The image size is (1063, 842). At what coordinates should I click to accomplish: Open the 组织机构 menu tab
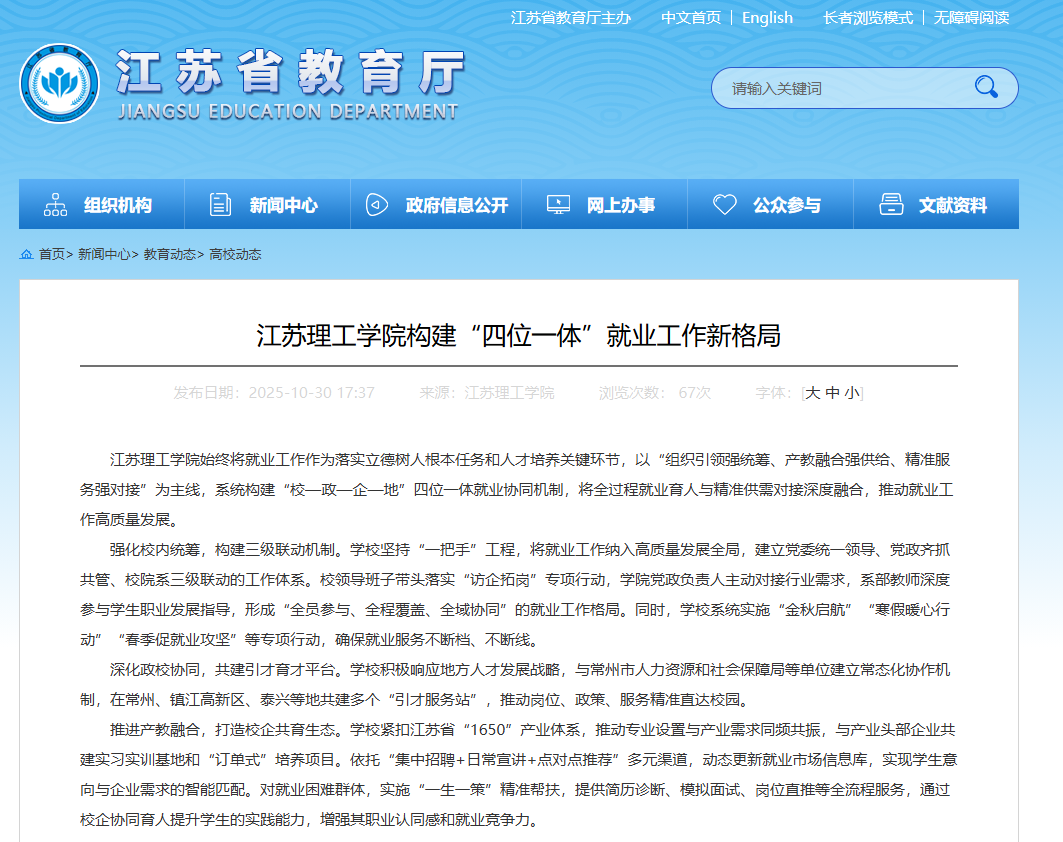pyautogui.click(x=118, y=205)
